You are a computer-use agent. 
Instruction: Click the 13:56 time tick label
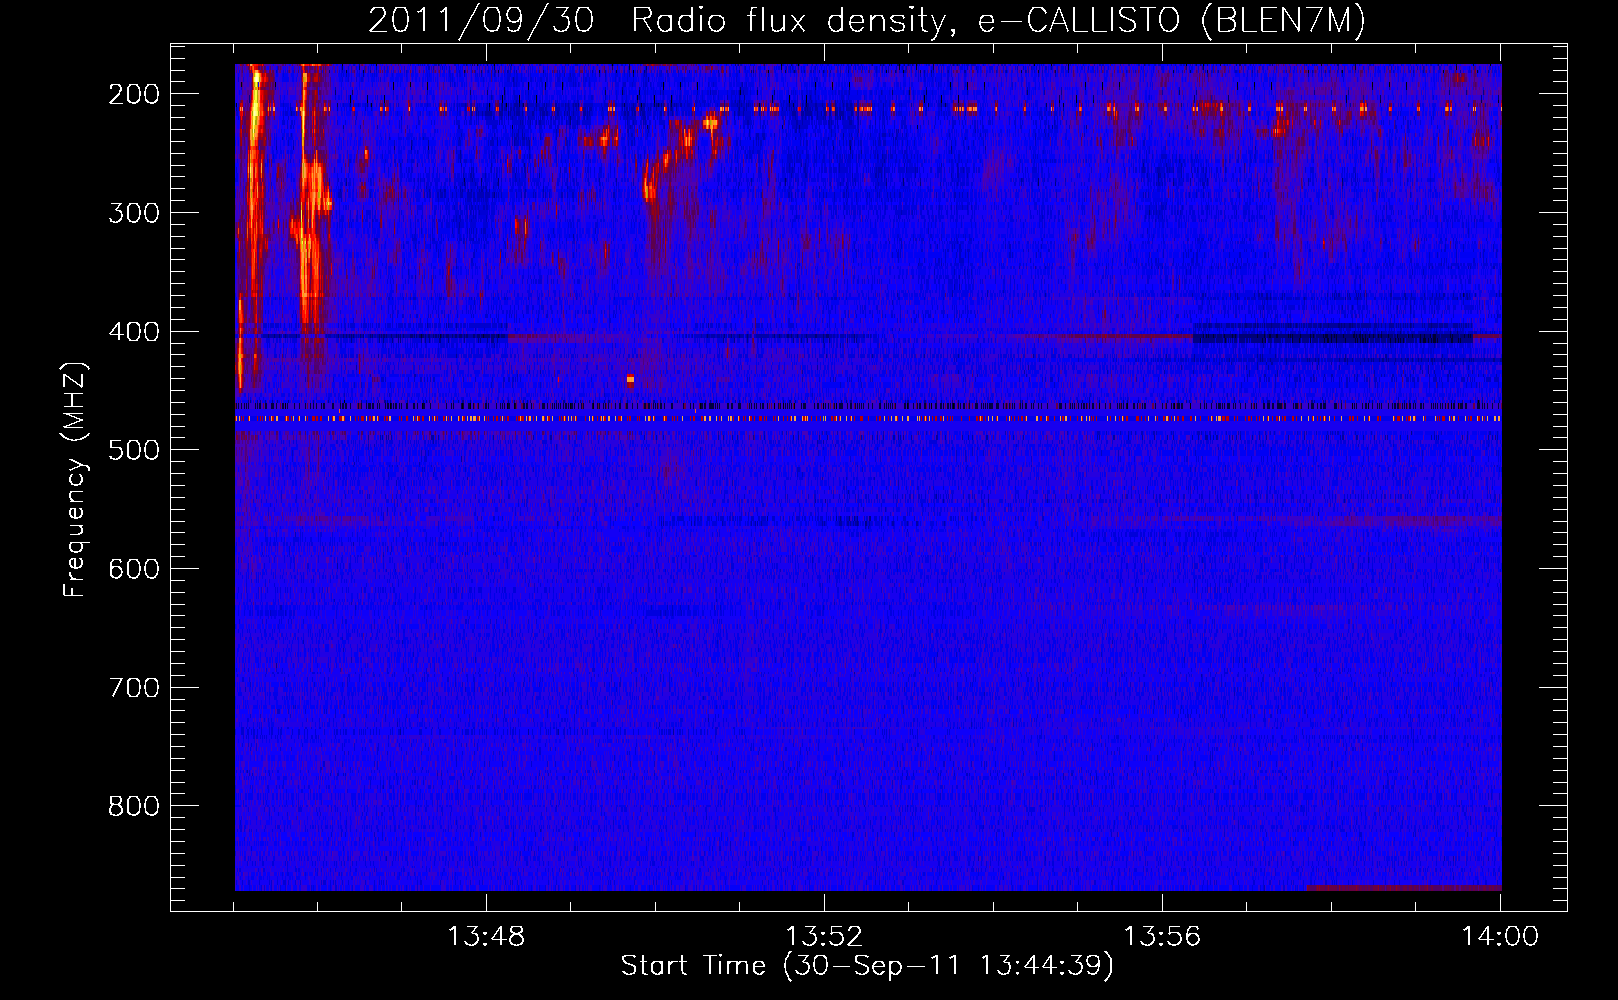[1162, 937]
